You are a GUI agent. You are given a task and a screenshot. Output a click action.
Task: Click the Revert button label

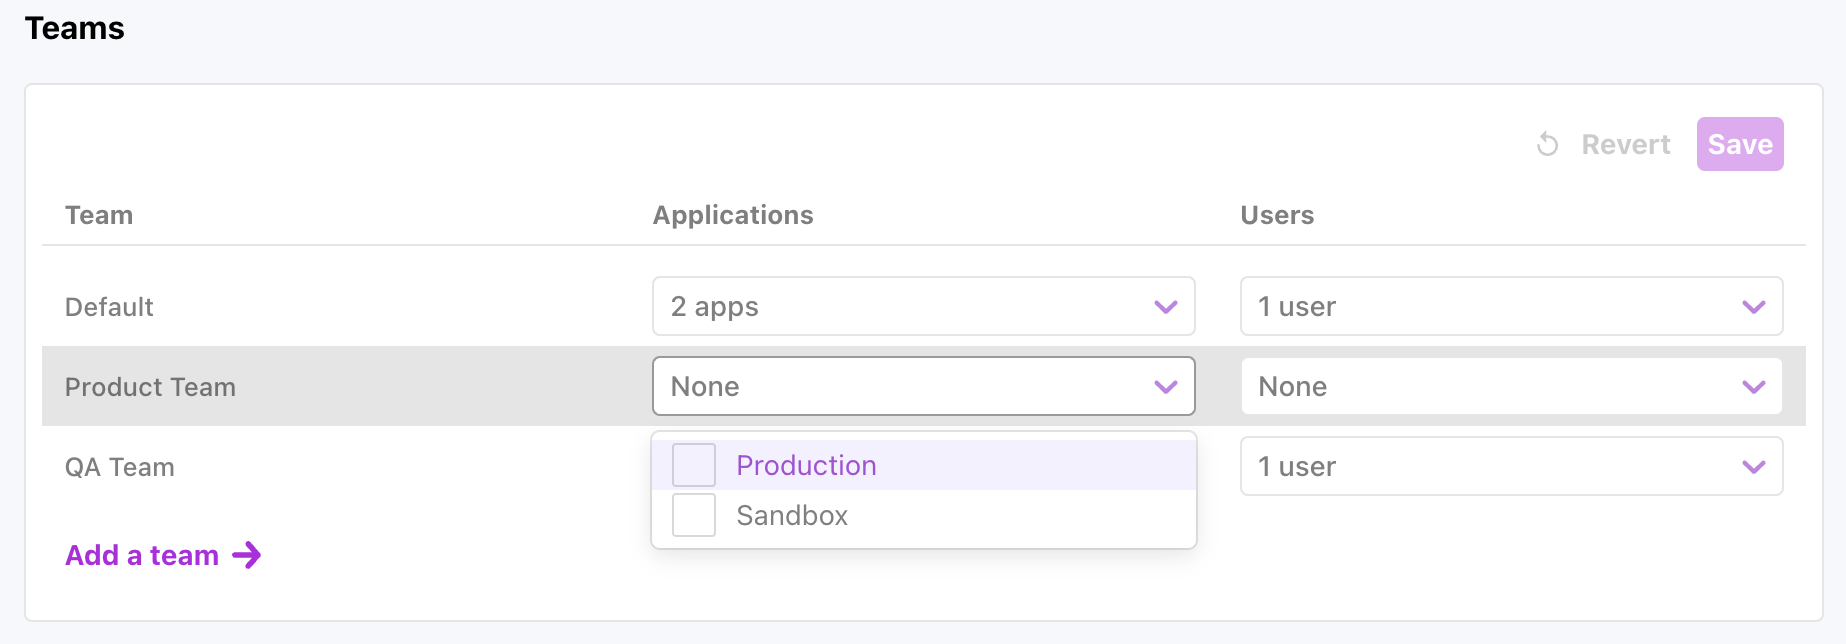1625,145
